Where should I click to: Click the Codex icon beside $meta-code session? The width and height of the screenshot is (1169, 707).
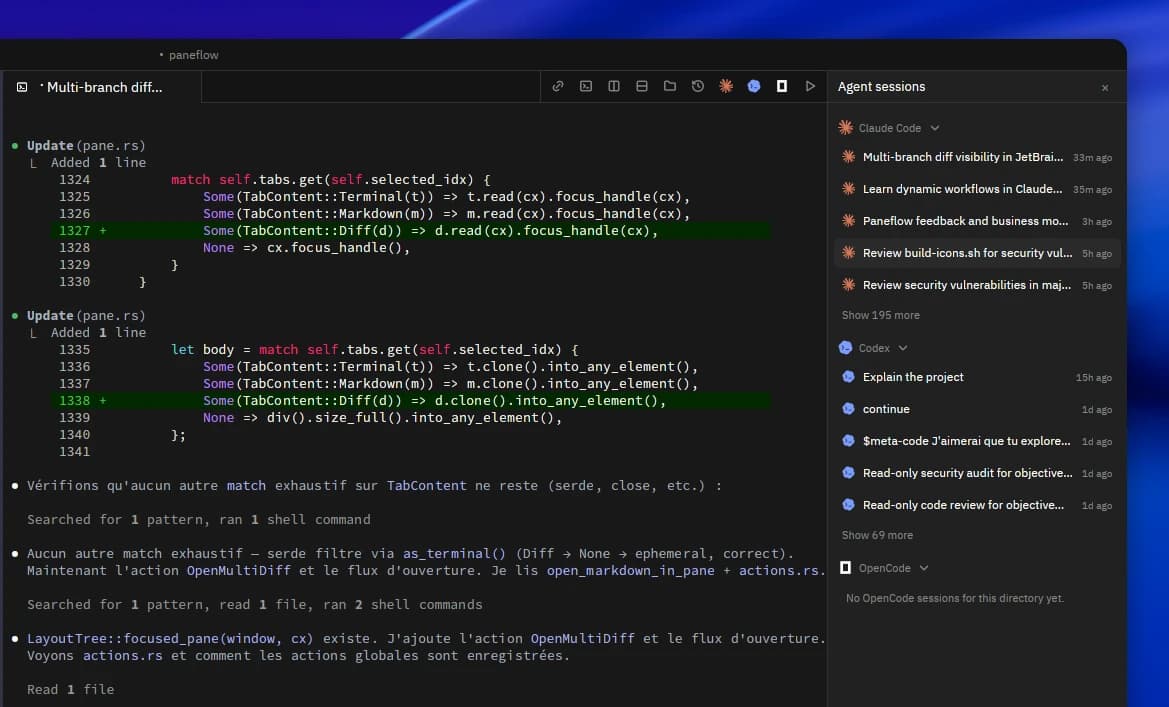click(848, 441)
